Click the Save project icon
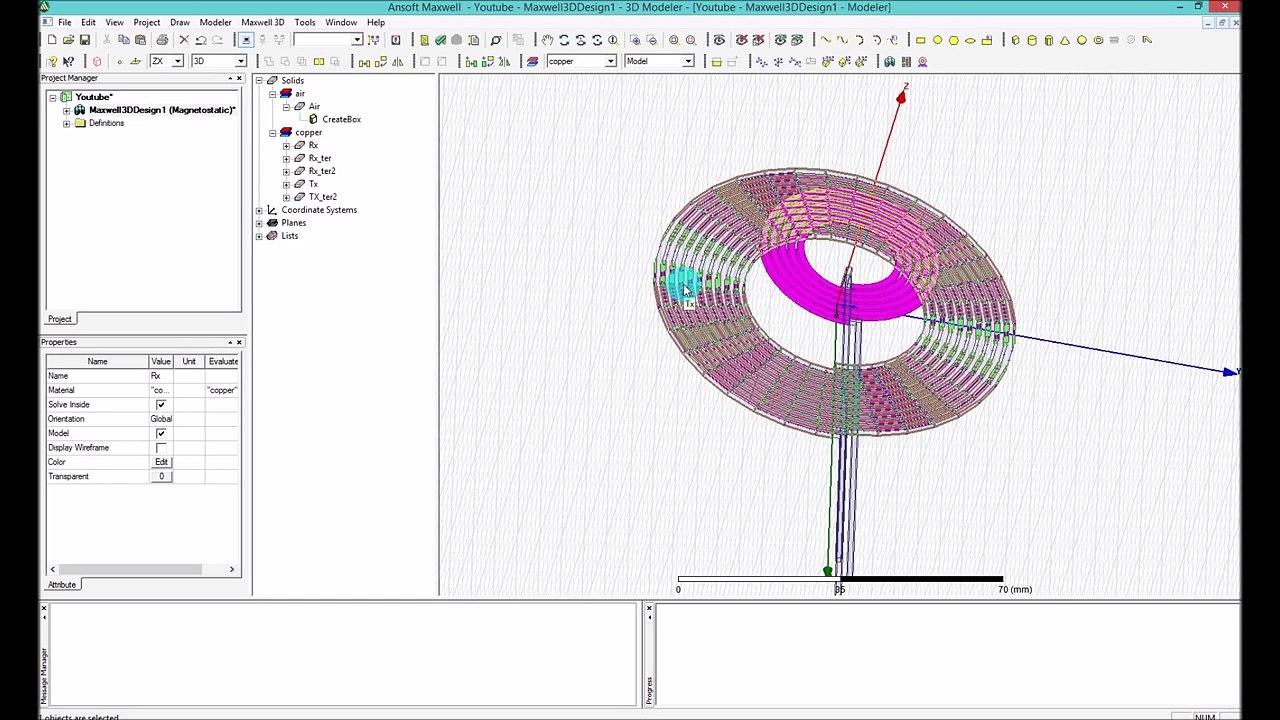The width and height of the screenshot is (1280, 720). coord(85,40)
